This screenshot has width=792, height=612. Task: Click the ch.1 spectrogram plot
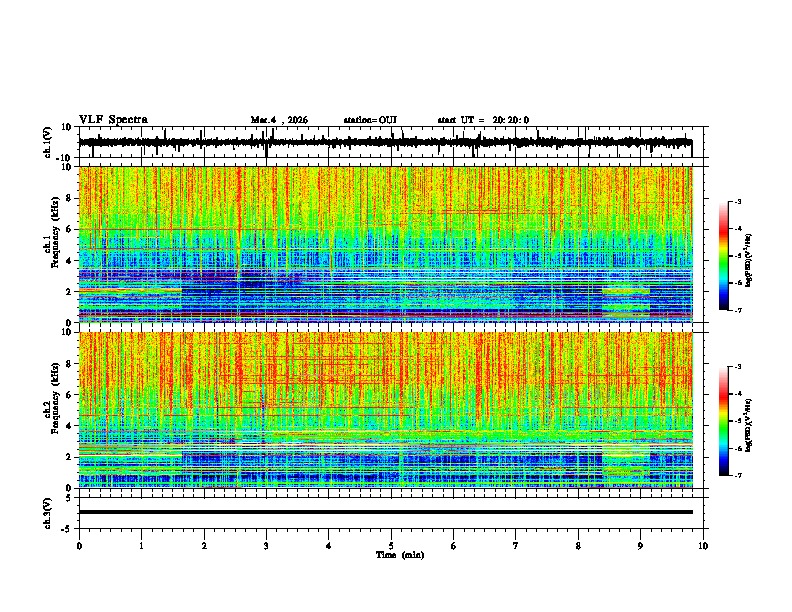386,244
